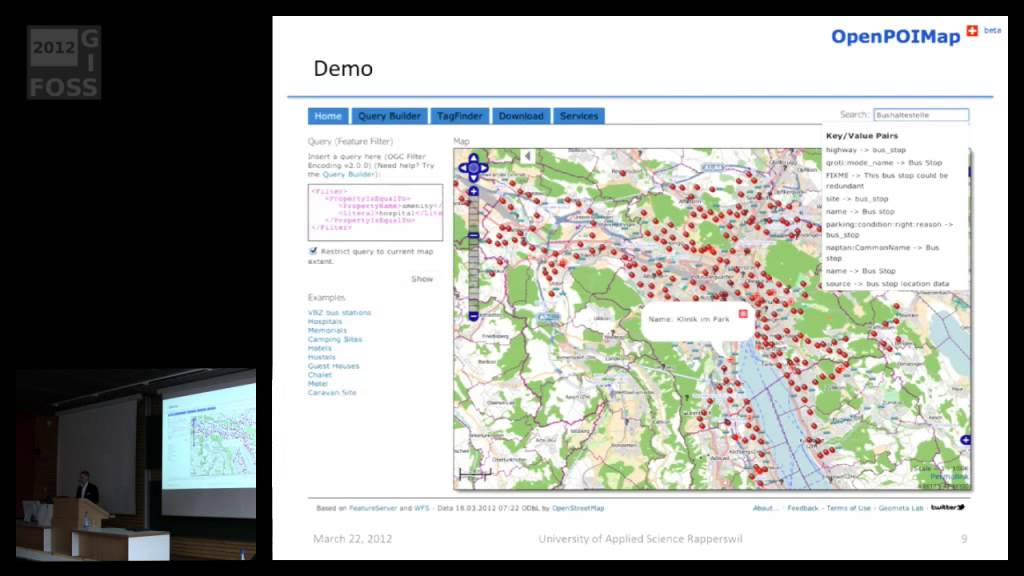The width and height of the screenshot is (1024, 576).
Task: Select parking:condition:right:reason suggestion
Action: click(889, 229)
